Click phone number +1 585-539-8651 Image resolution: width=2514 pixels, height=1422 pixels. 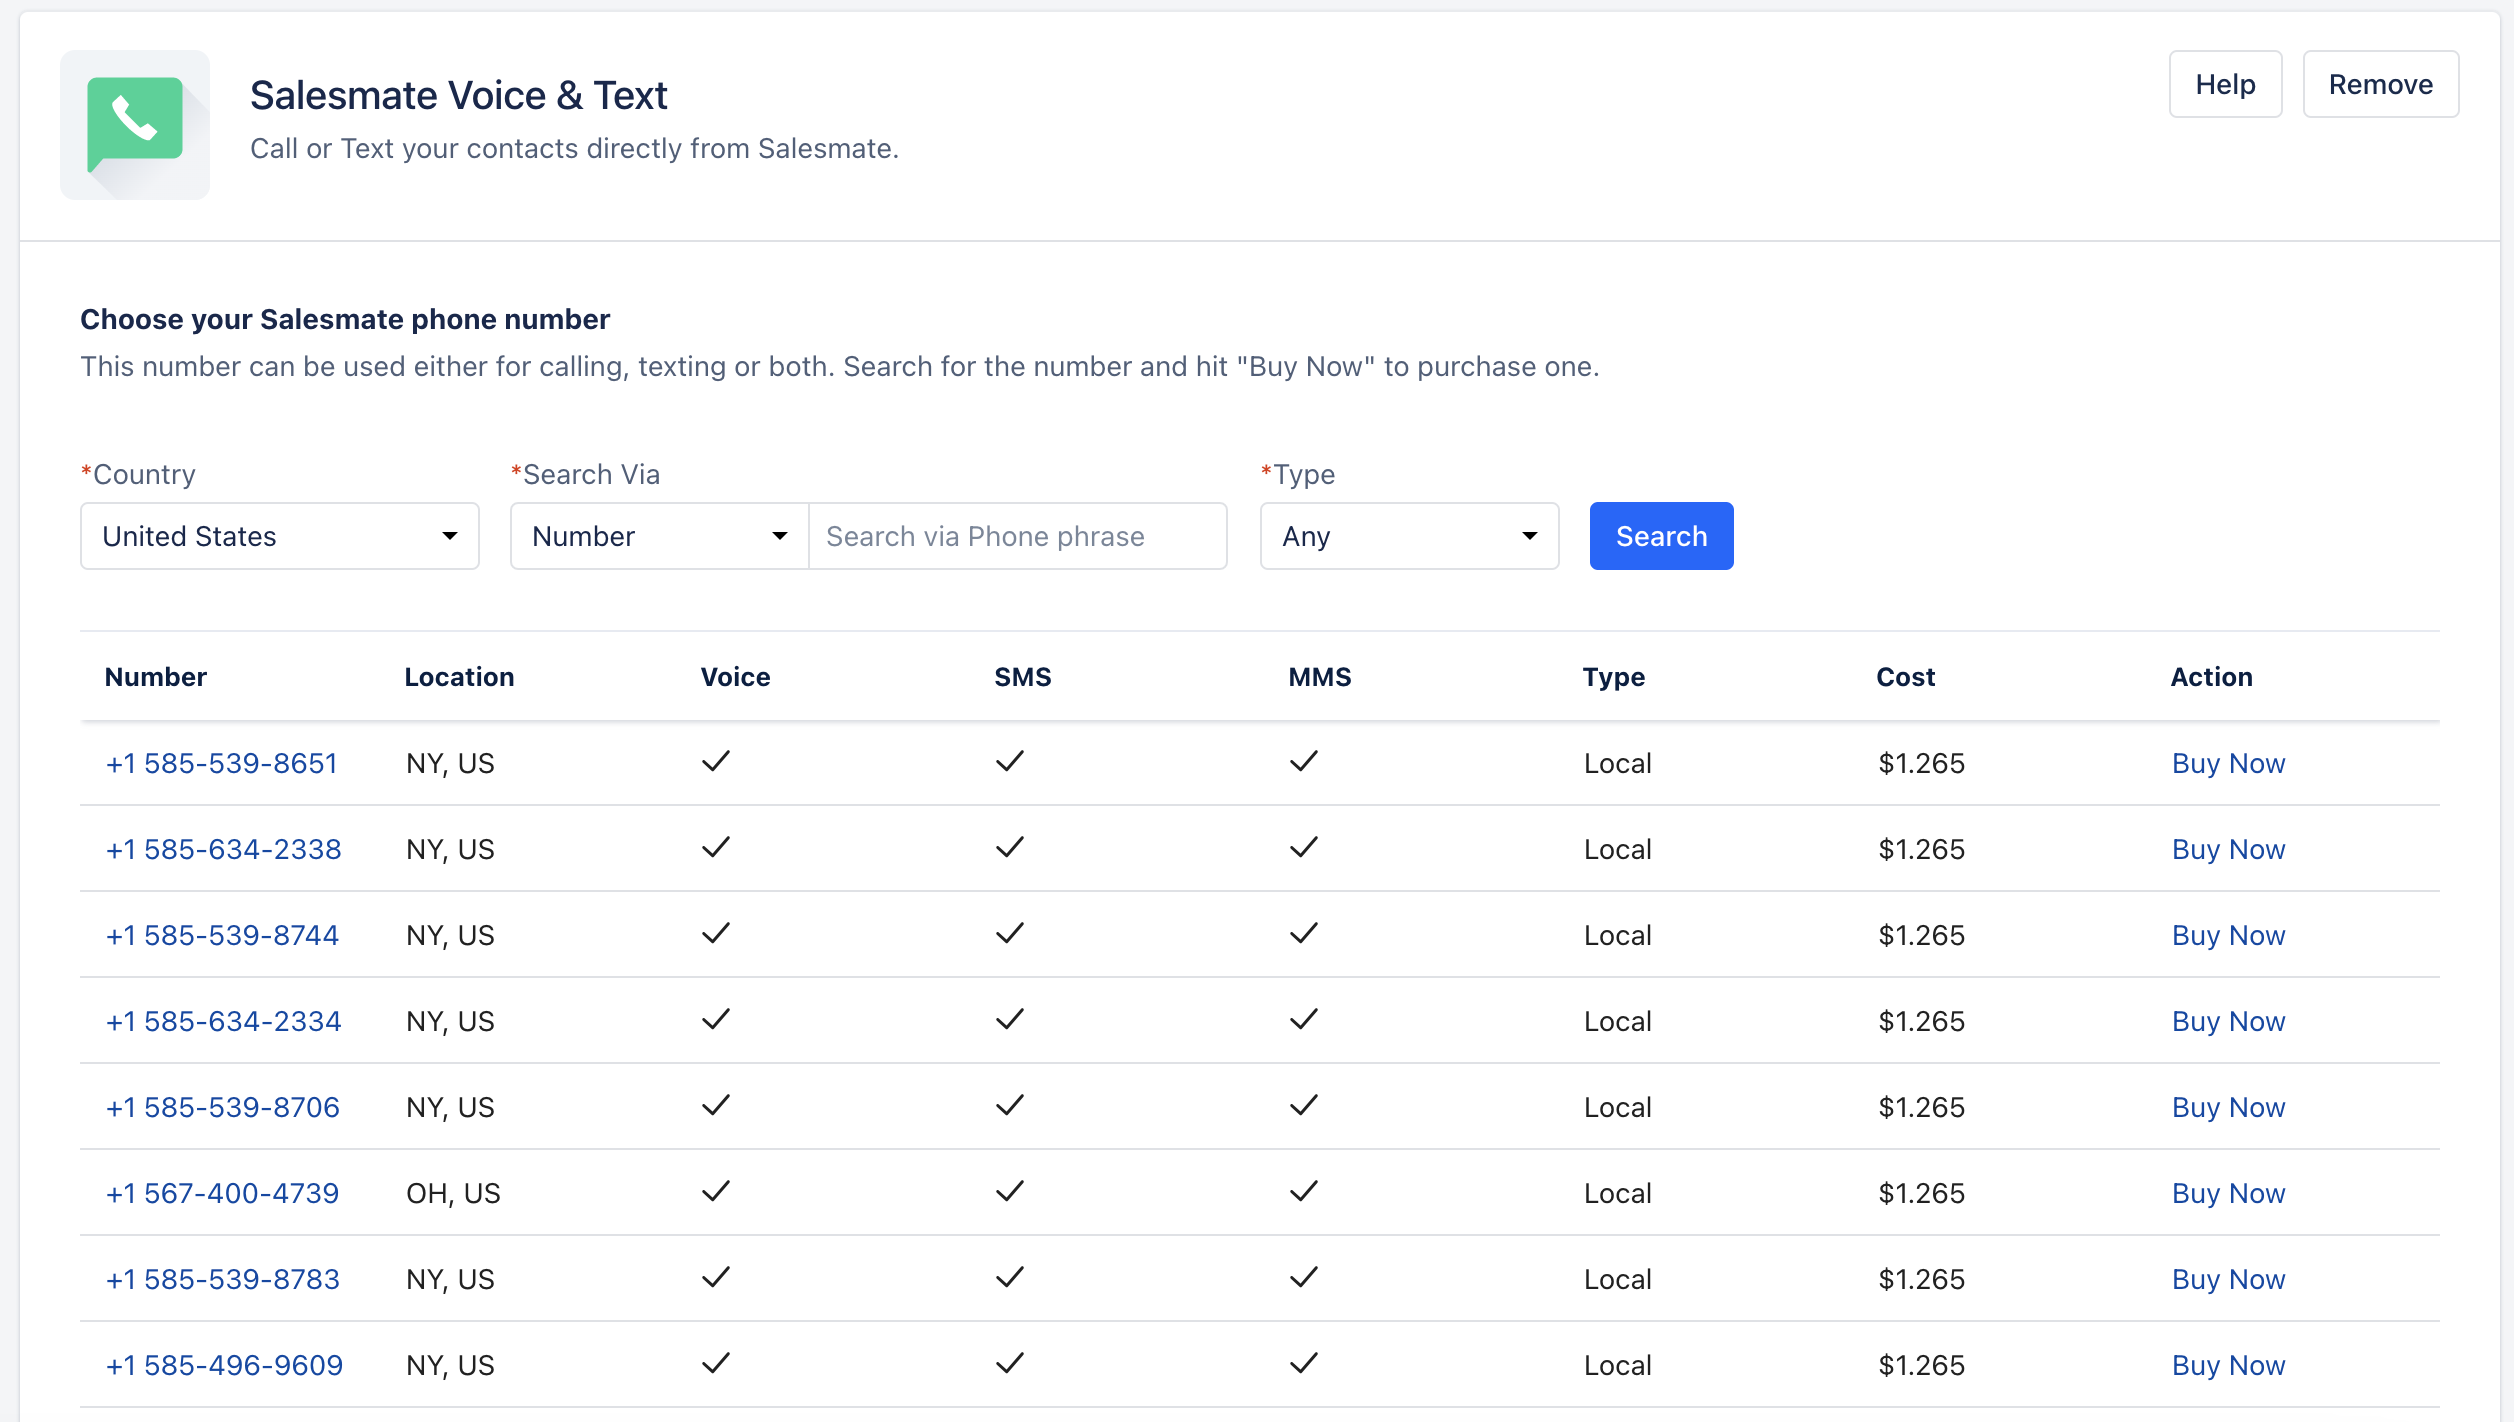222,763
